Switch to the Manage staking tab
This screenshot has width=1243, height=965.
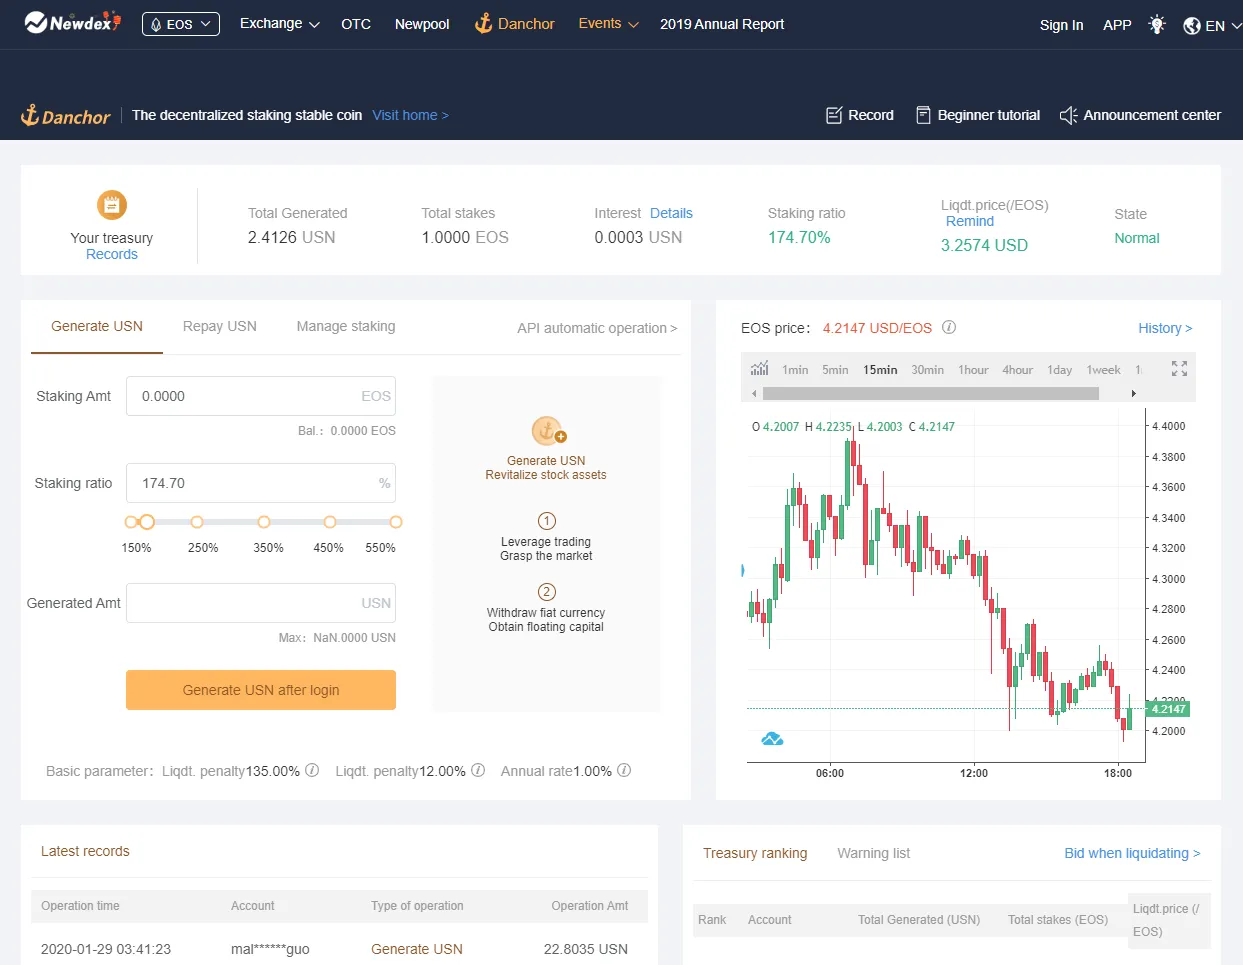[346, 326]
